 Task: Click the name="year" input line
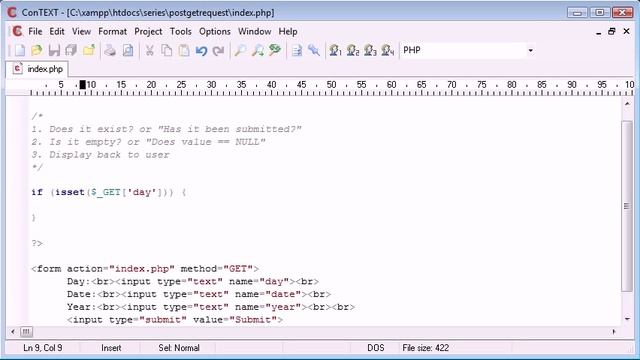pos(211,307)
